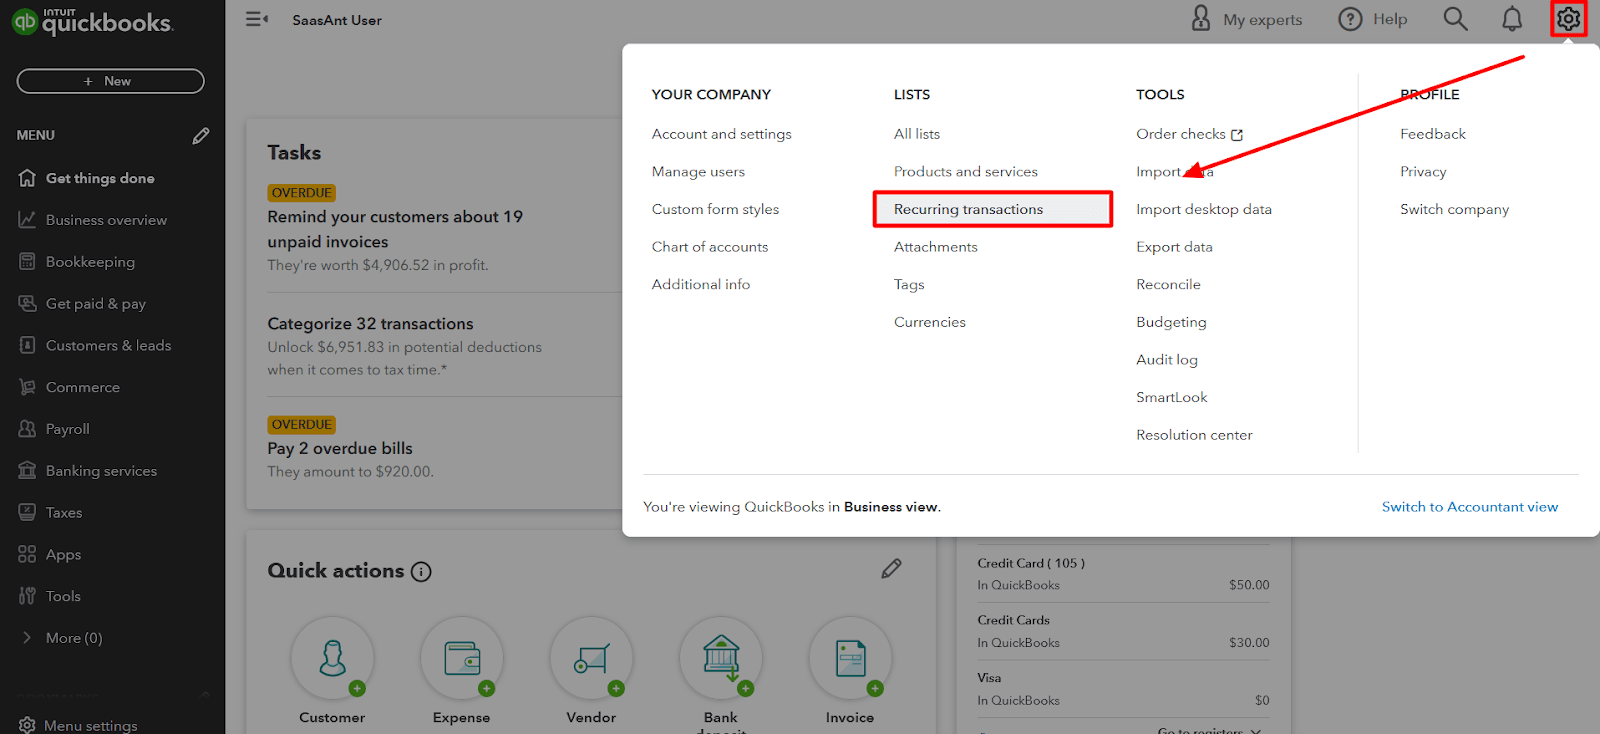Viewport: 1600px width, 734px height.
Task: Open the Payroll icon in sidebar
Action: 27,429
